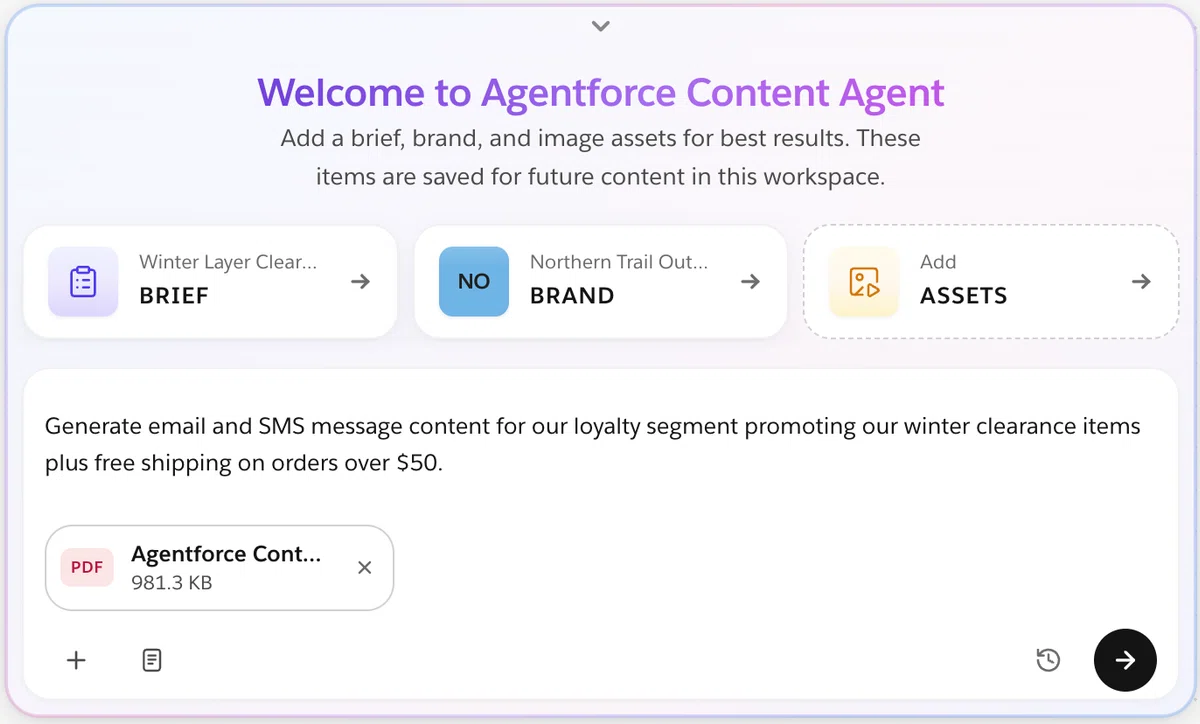Click the orange image assets icon

864,282
